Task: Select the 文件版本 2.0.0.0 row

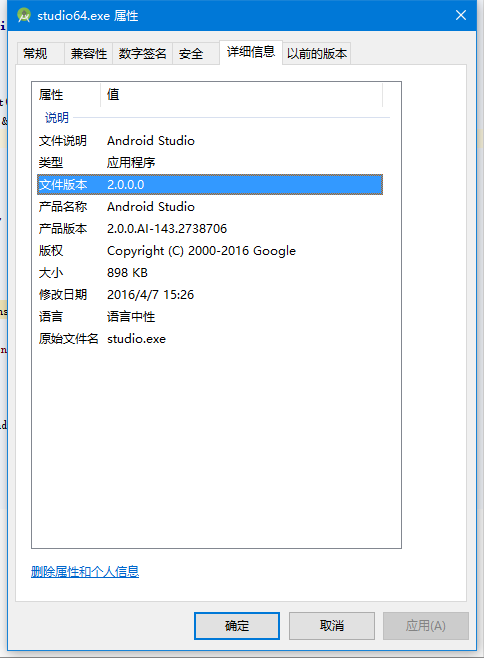Action: click(210, 185)
